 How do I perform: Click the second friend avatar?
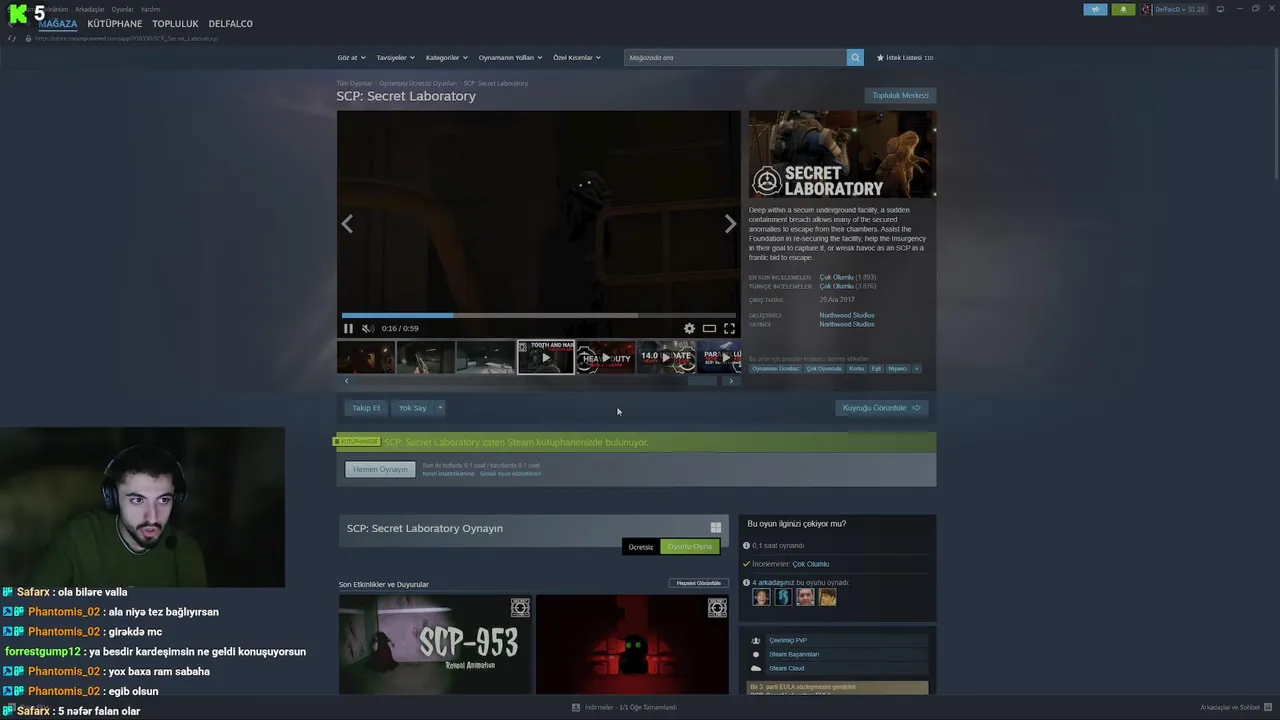pyautogui.click(x=783, y=597)
